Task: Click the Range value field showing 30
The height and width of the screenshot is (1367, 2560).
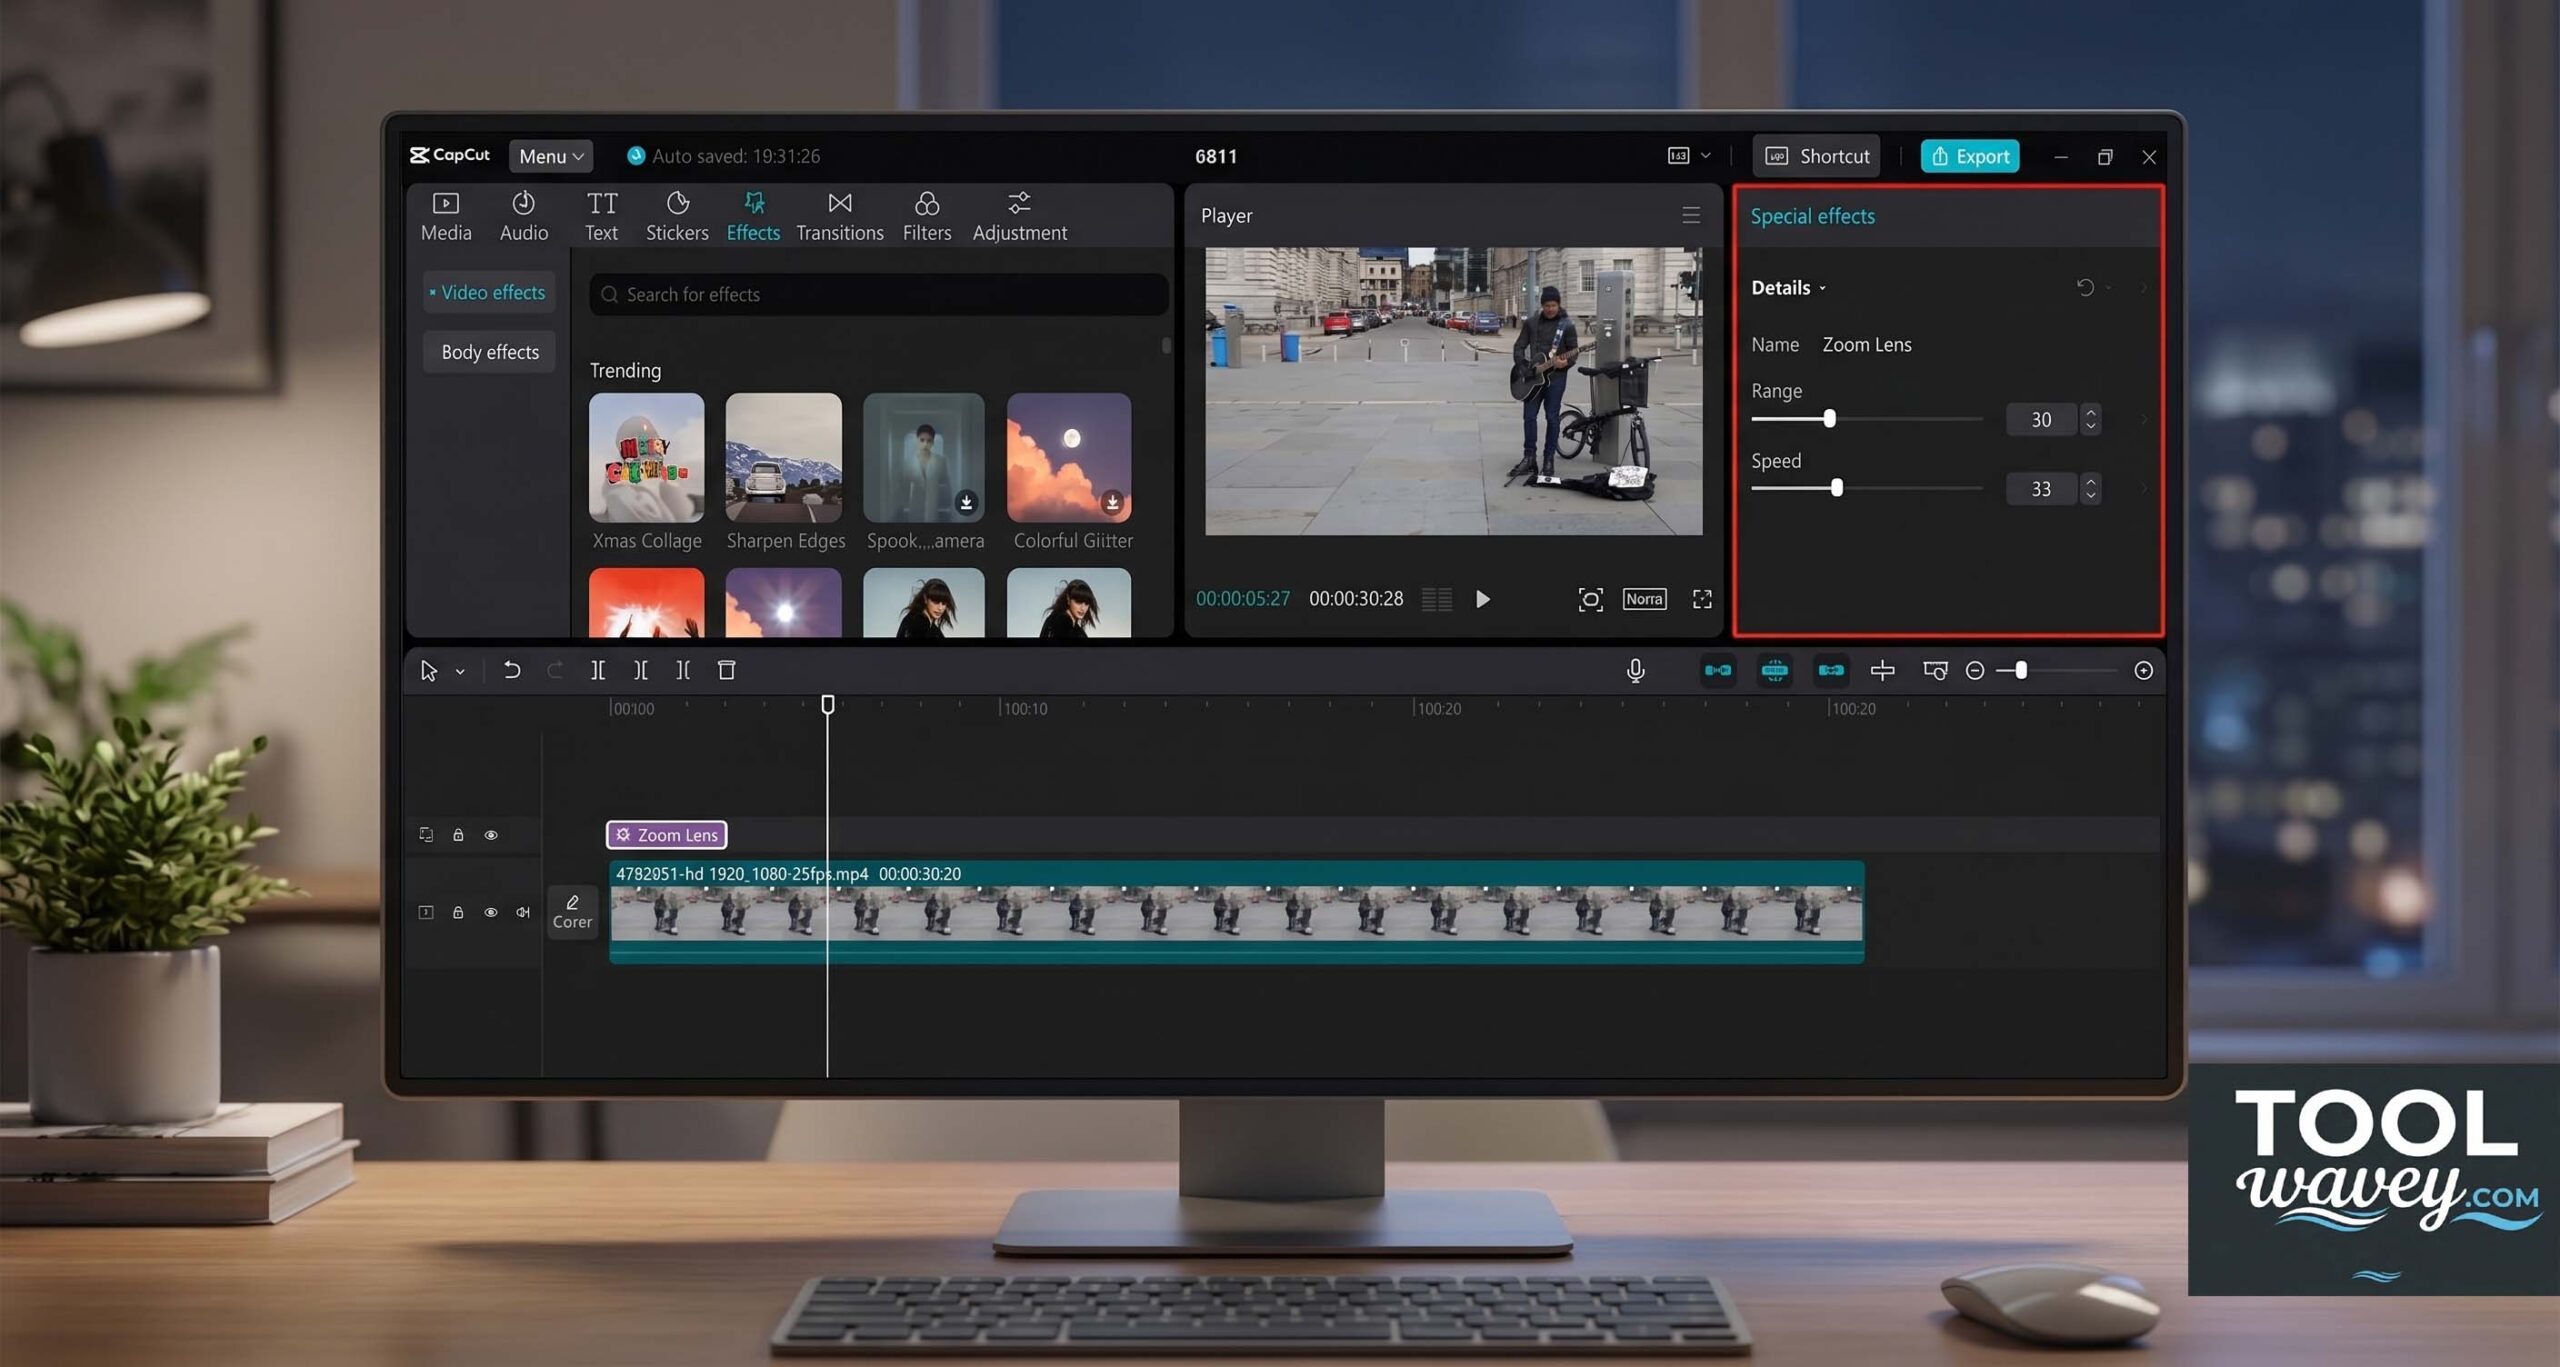Action: (x=2041, y=419)
